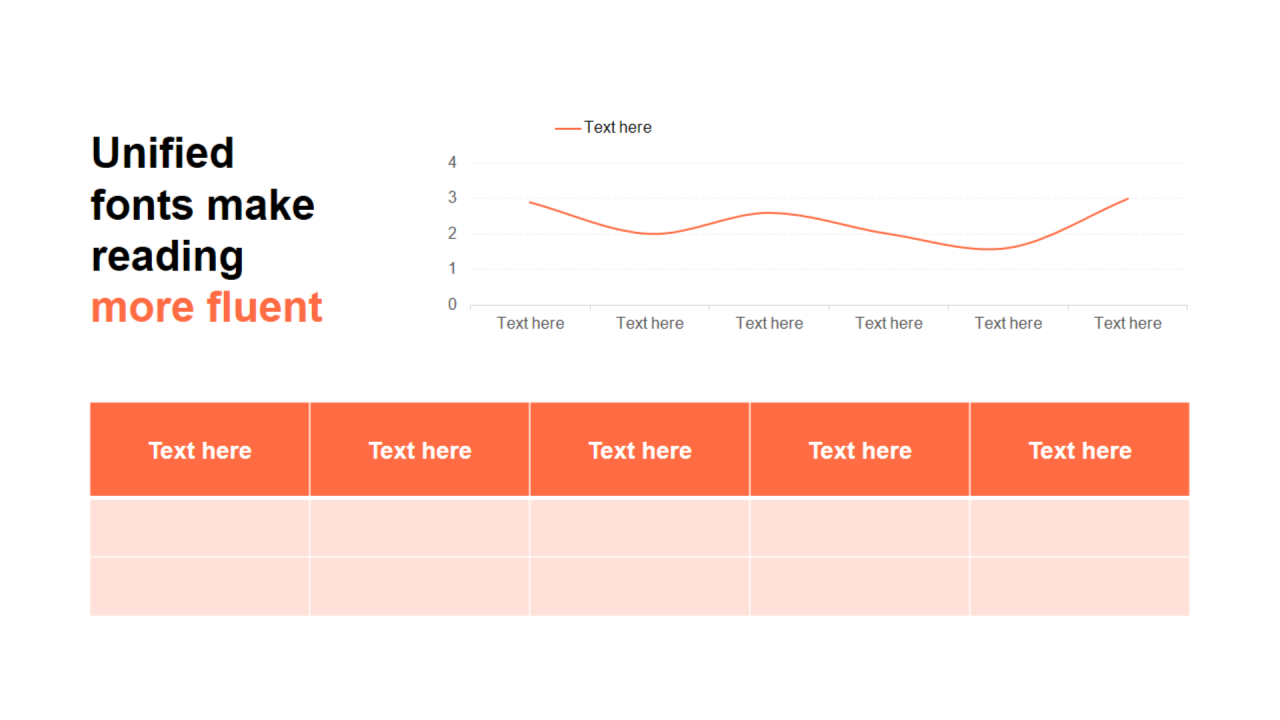Click the y-axis label "4"
The image size is (1280, 720).
pos(452,162)
